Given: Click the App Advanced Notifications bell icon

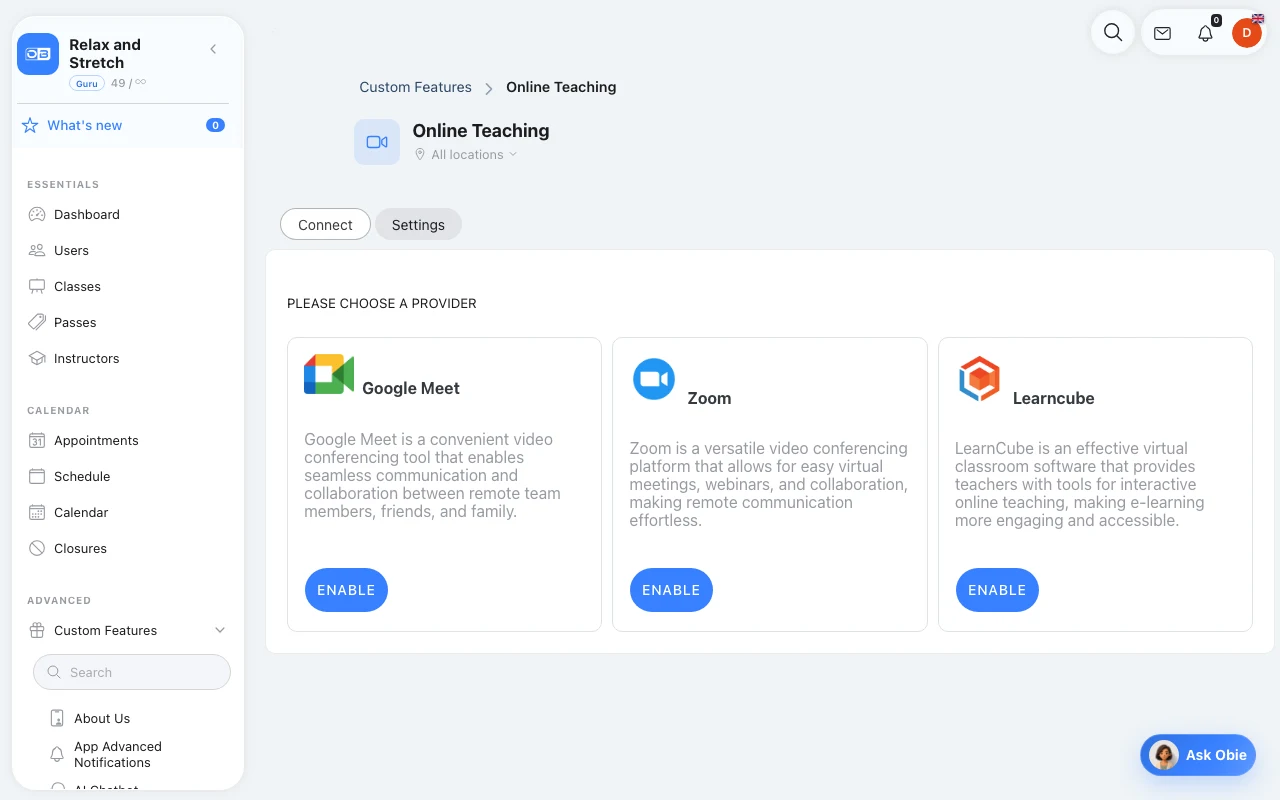Looking at the screenshot, I should click(57, 754).
